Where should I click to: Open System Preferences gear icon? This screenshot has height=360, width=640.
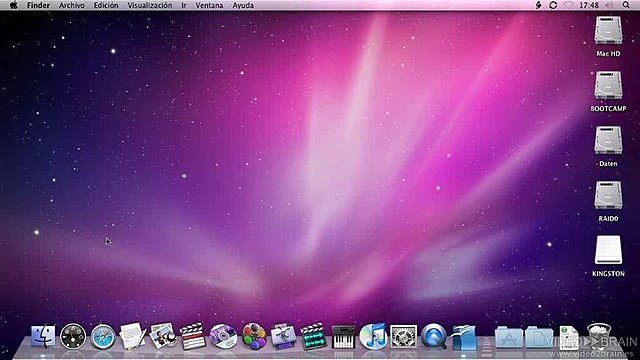403,337
